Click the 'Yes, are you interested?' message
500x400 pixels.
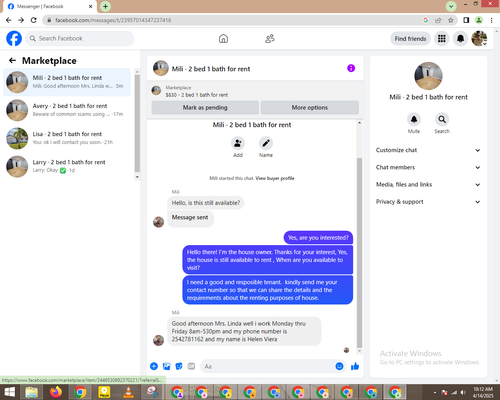point(318,238)
